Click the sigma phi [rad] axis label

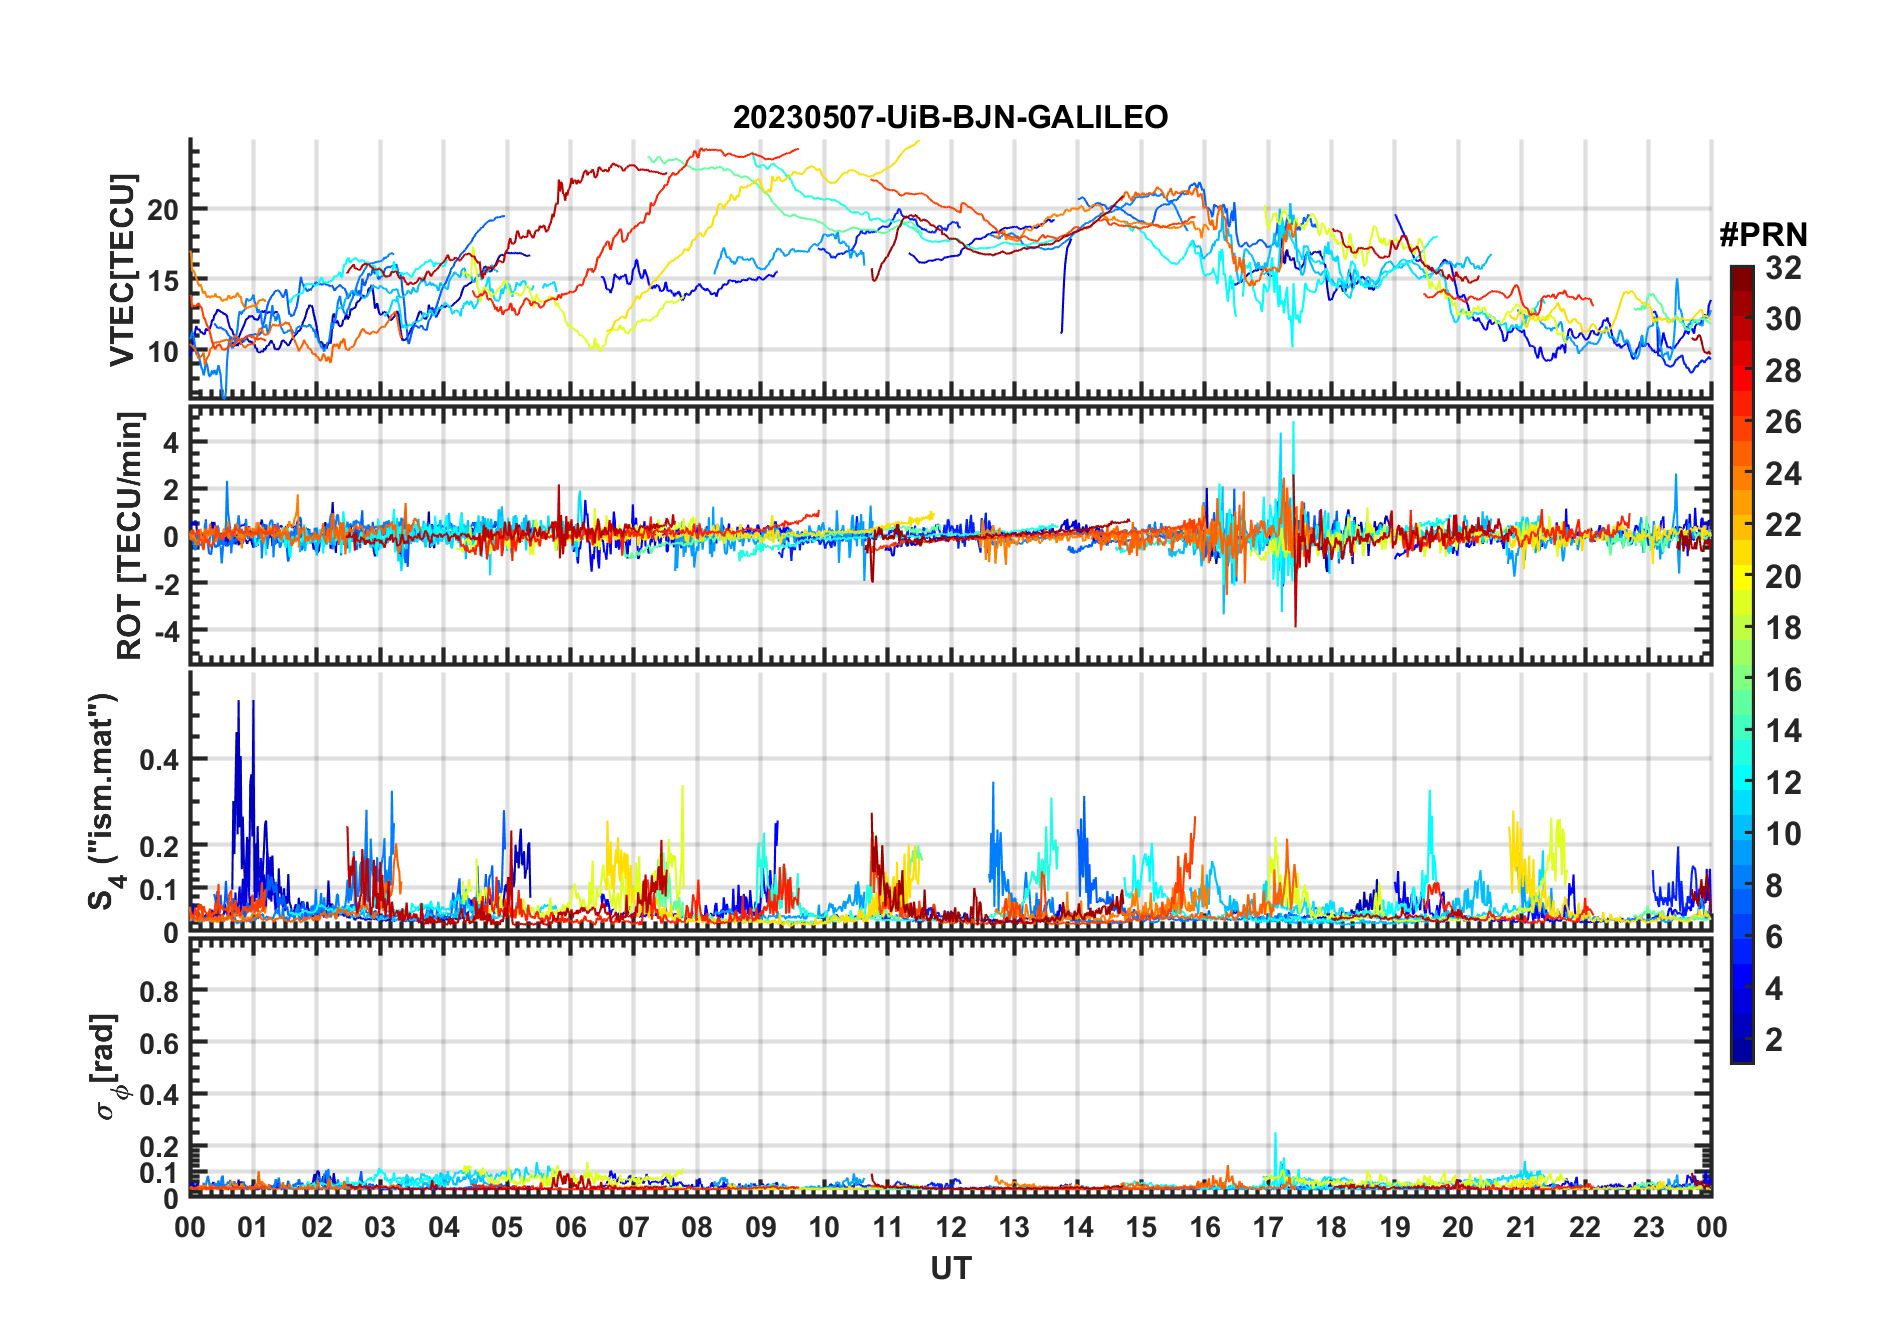(108, 1066)
